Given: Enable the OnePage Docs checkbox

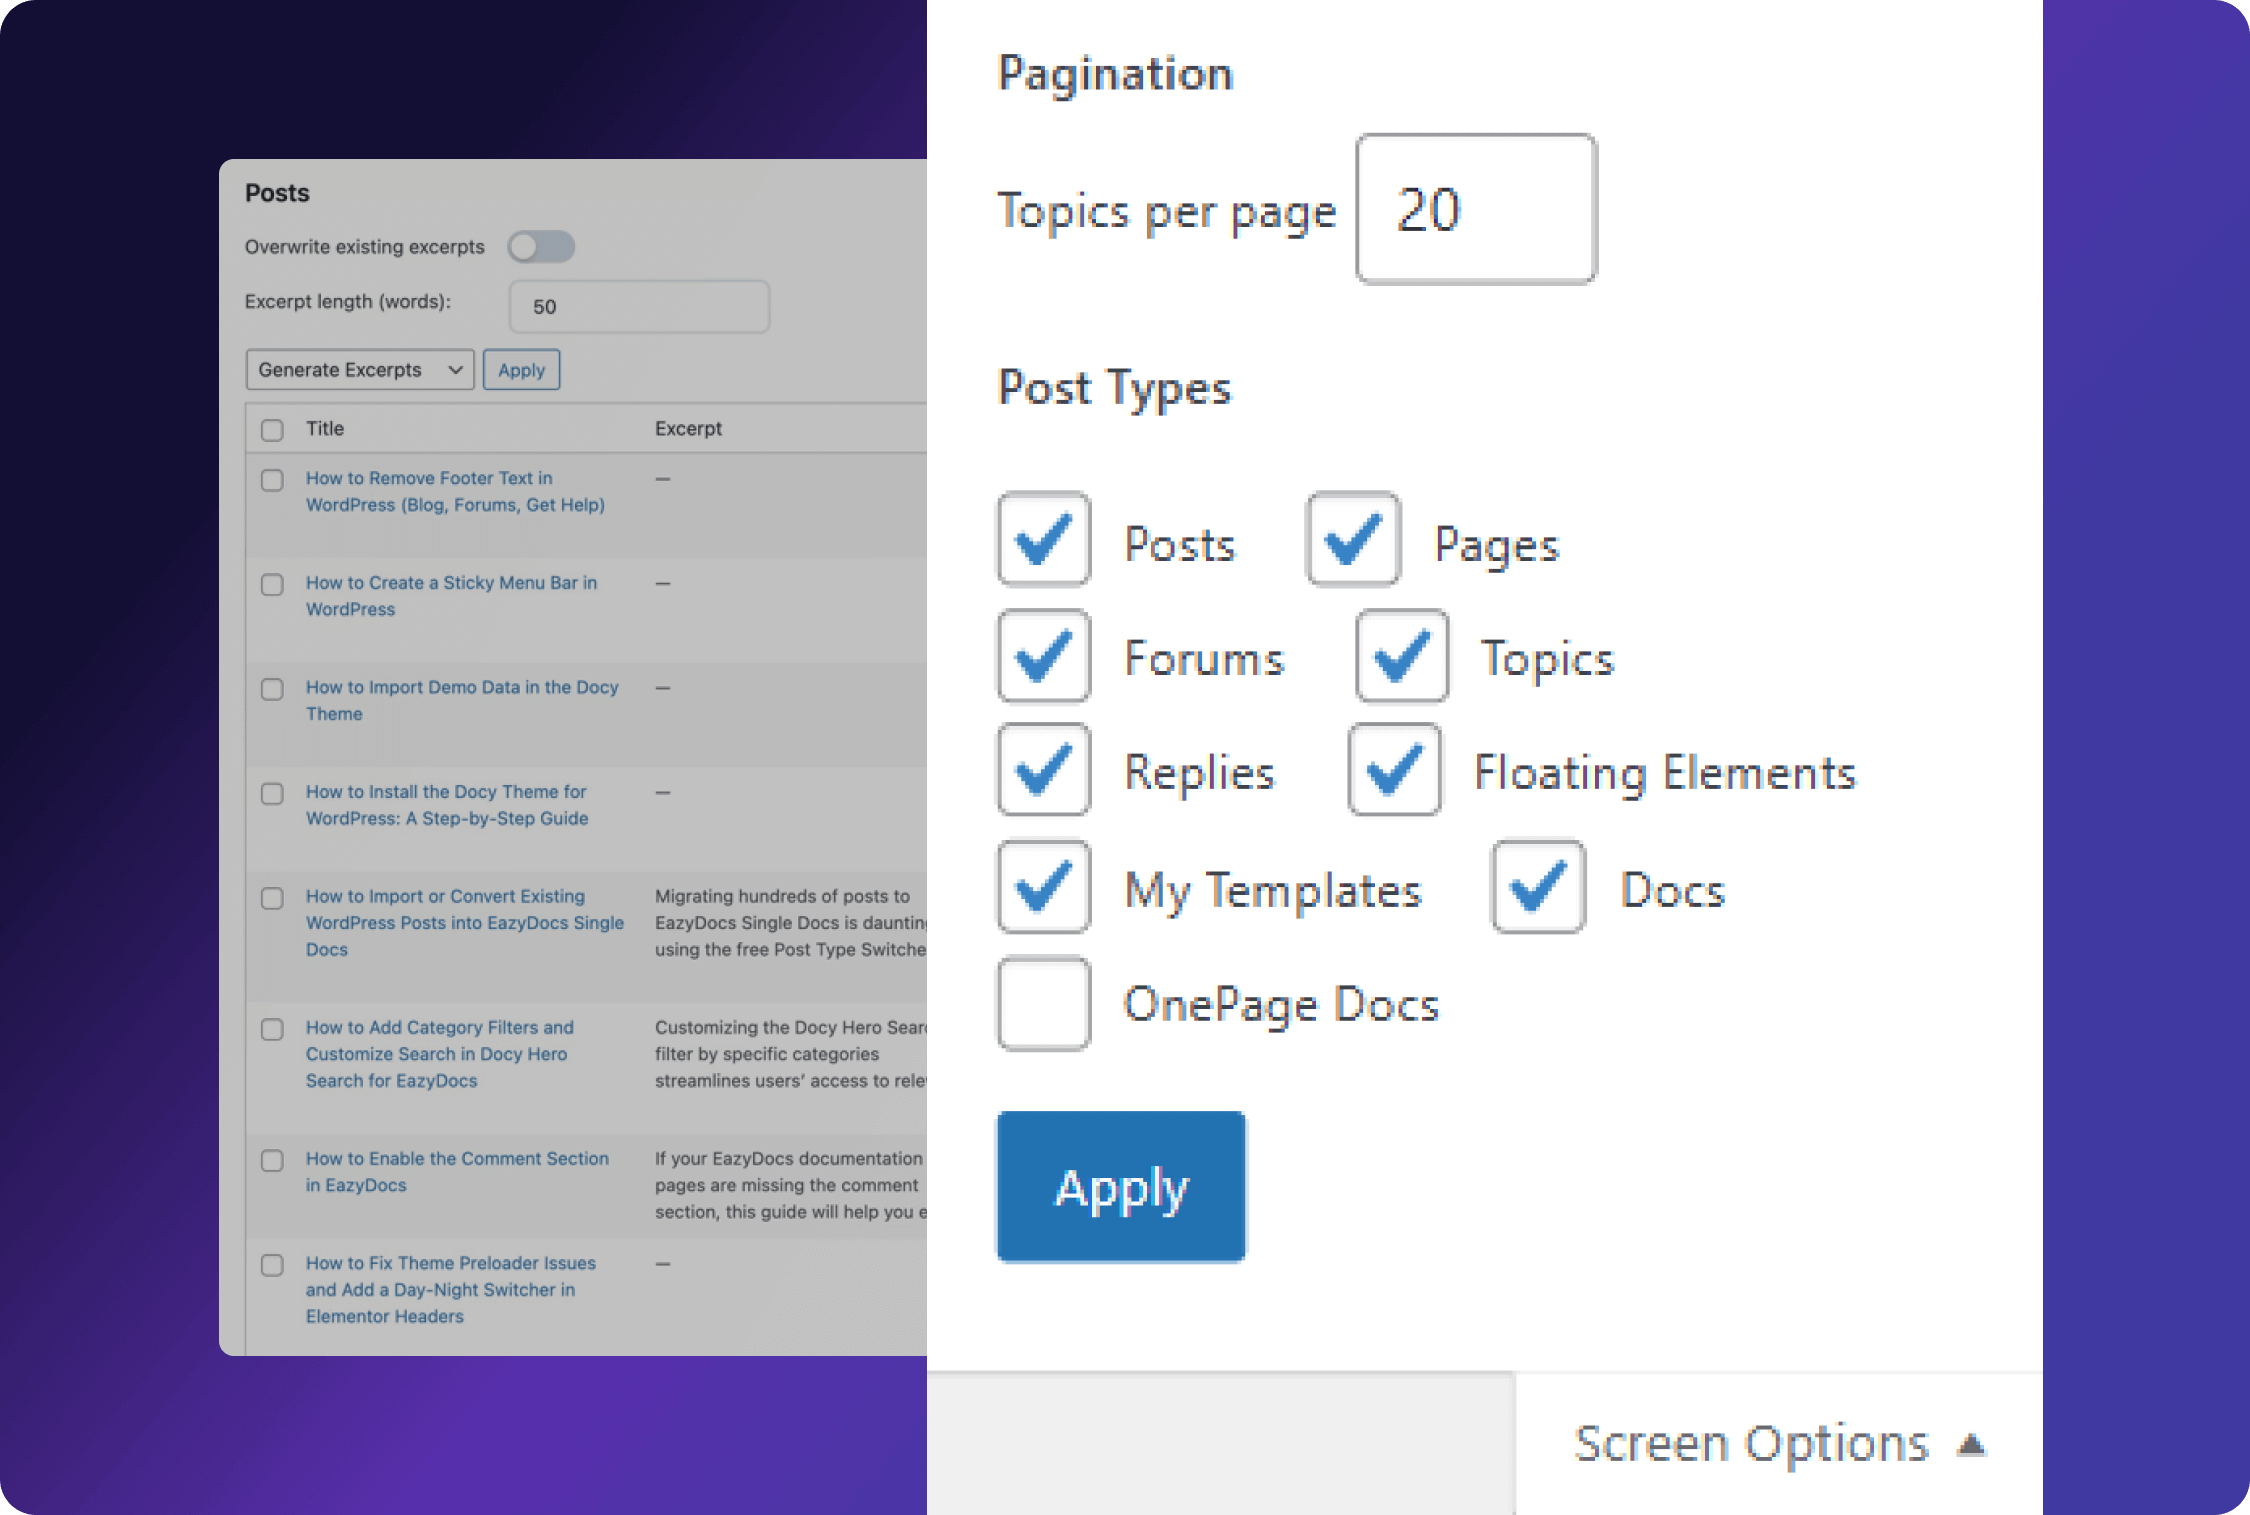Looking at the screenshot, I should (1043, 1004).
